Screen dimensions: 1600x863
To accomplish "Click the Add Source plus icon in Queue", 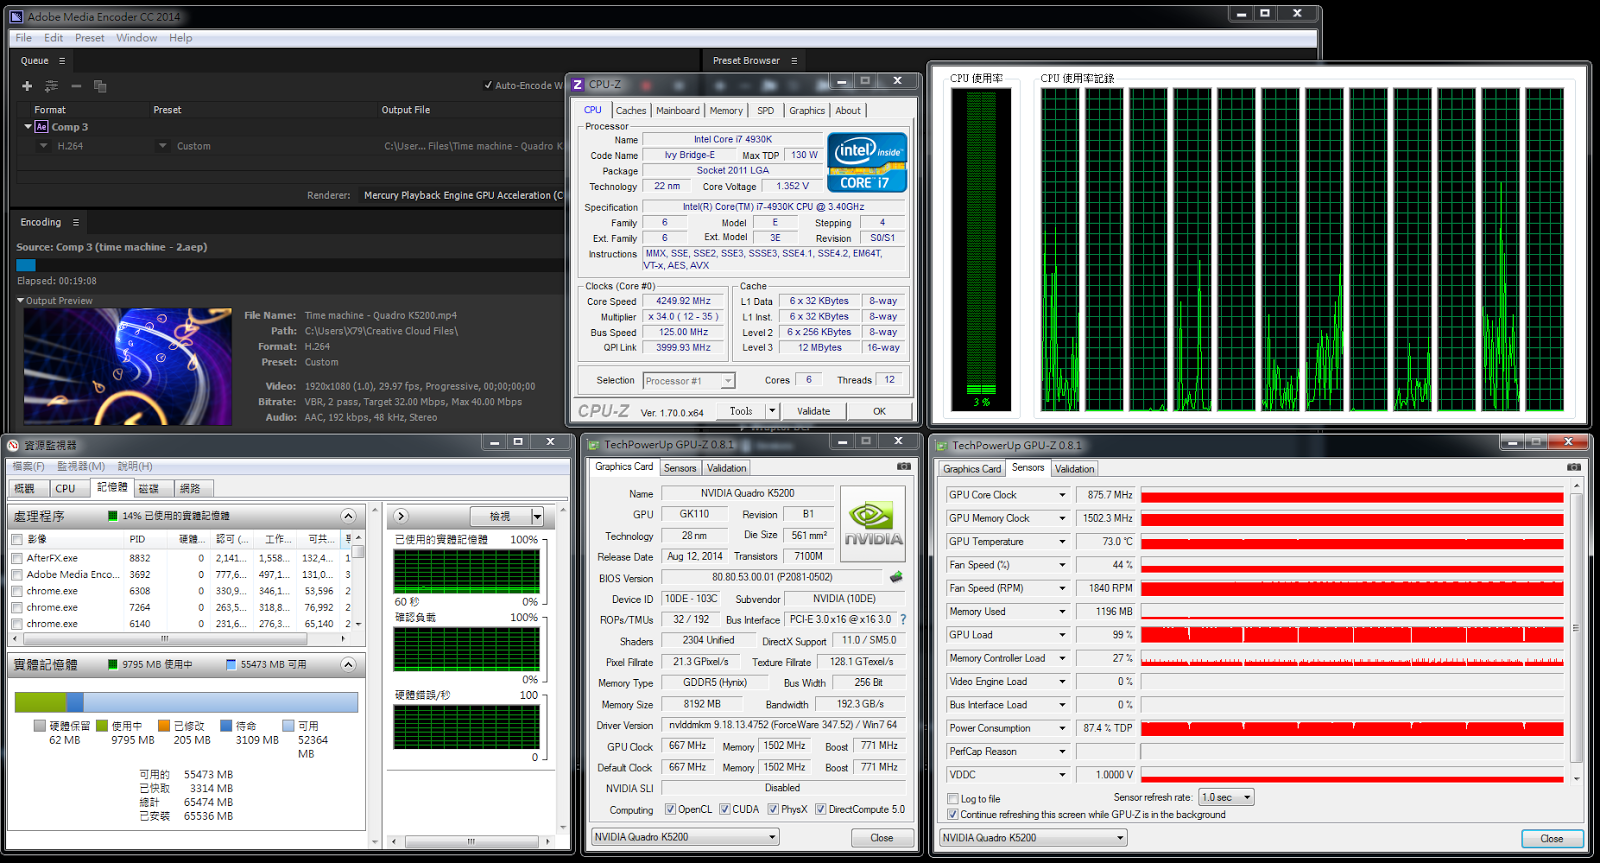I will tap(27, 86).
